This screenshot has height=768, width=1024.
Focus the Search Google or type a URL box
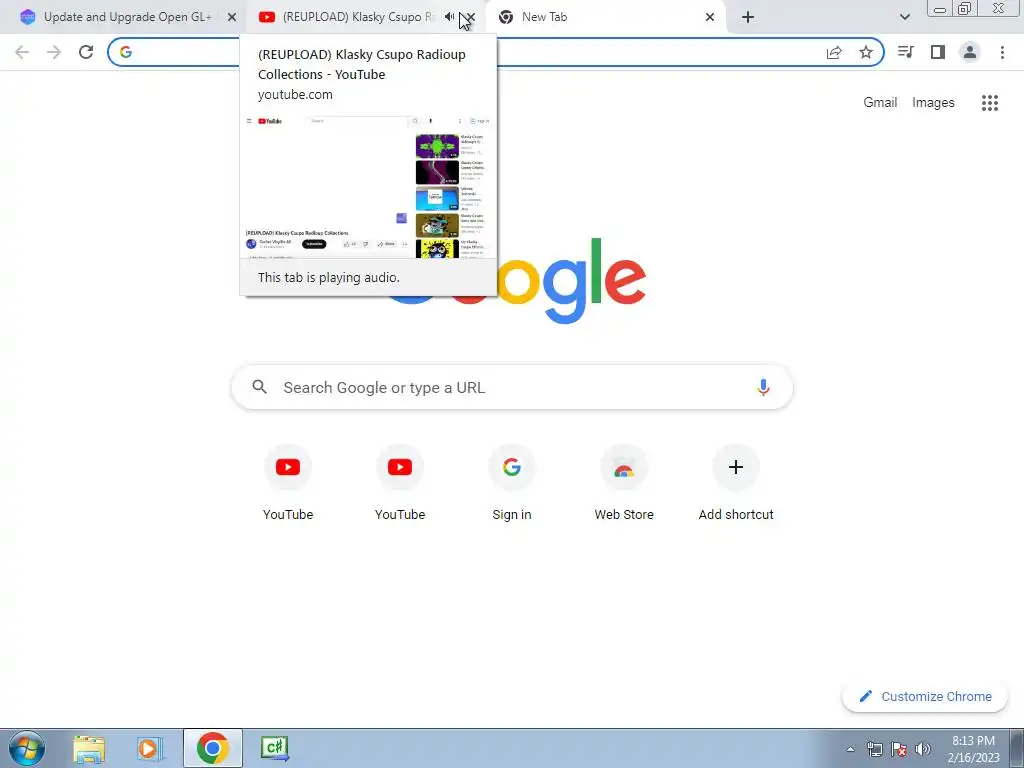(512, 387)
